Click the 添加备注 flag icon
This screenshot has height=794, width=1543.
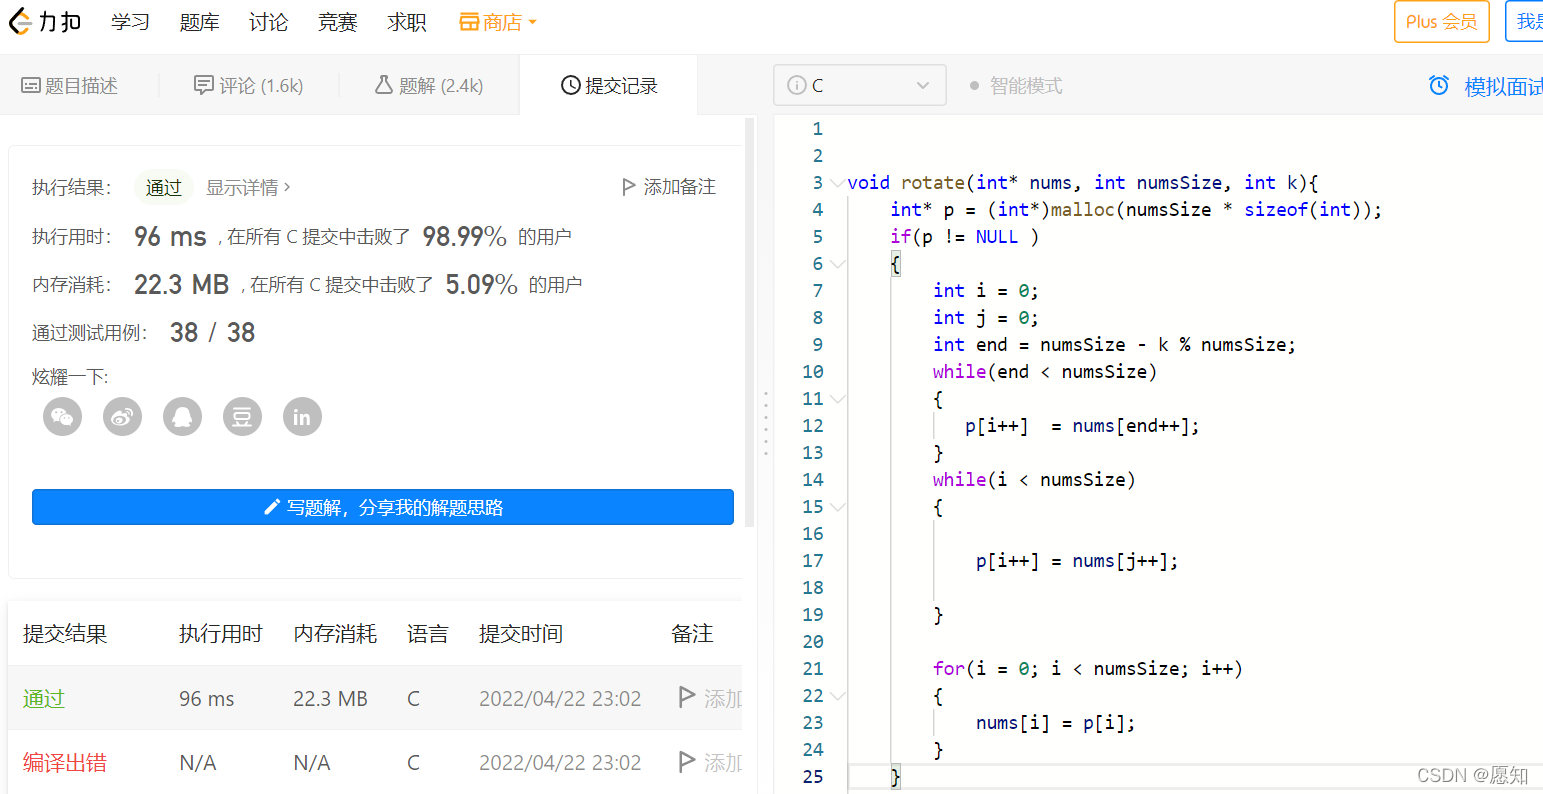click(629, 187)
